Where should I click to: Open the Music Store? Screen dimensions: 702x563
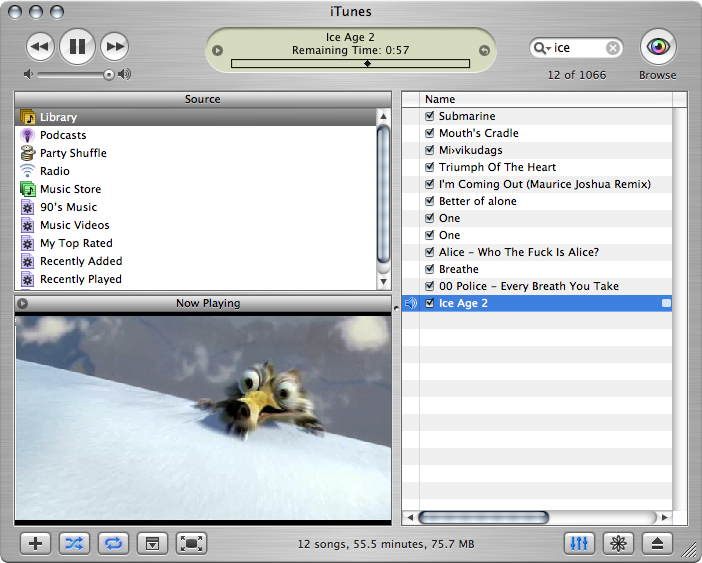click(x=197, y=189)
